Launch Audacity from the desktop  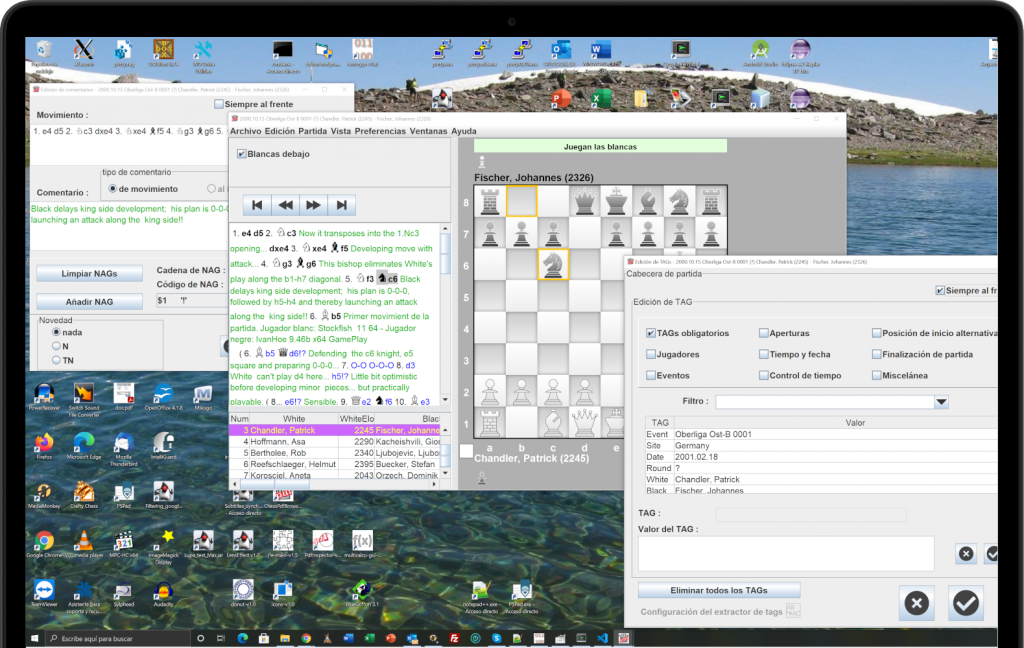163,592
